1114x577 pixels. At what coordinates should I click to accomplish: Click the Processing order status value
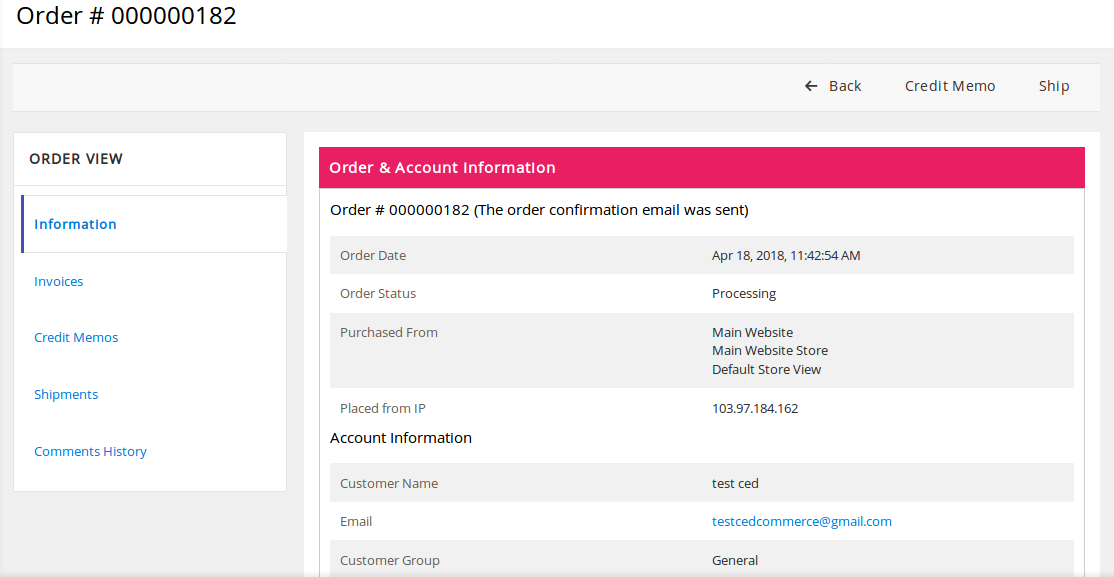743,293
